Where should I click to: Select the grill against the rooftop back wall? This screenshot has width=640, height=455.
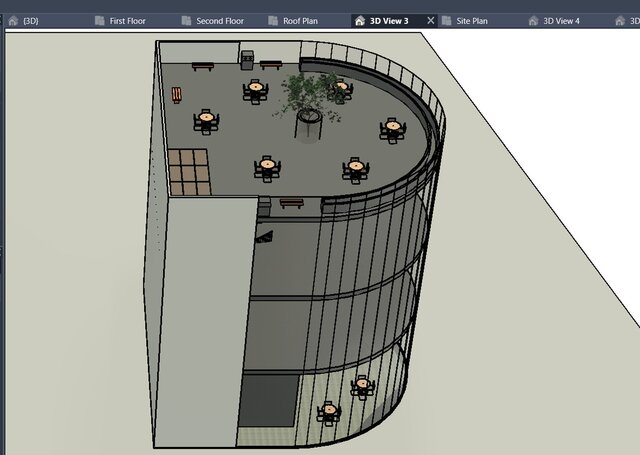point(247,60)
